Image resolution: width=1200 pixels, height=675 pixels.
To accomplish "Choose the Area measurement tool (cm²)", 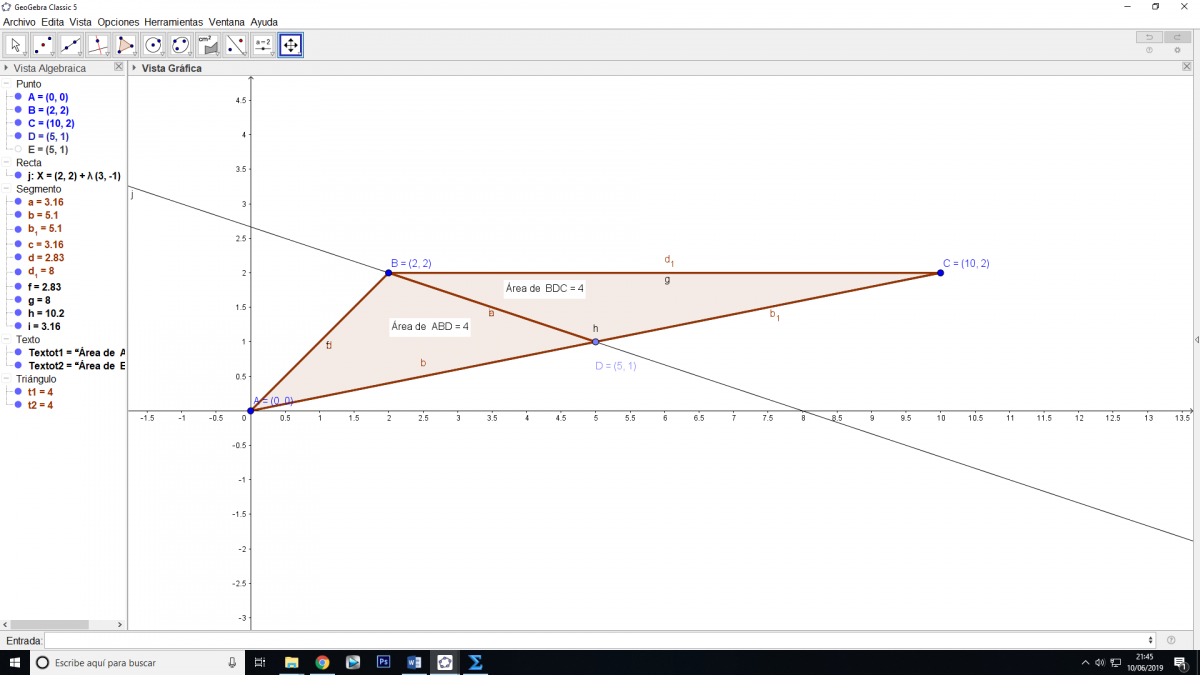I will [208, 45].
